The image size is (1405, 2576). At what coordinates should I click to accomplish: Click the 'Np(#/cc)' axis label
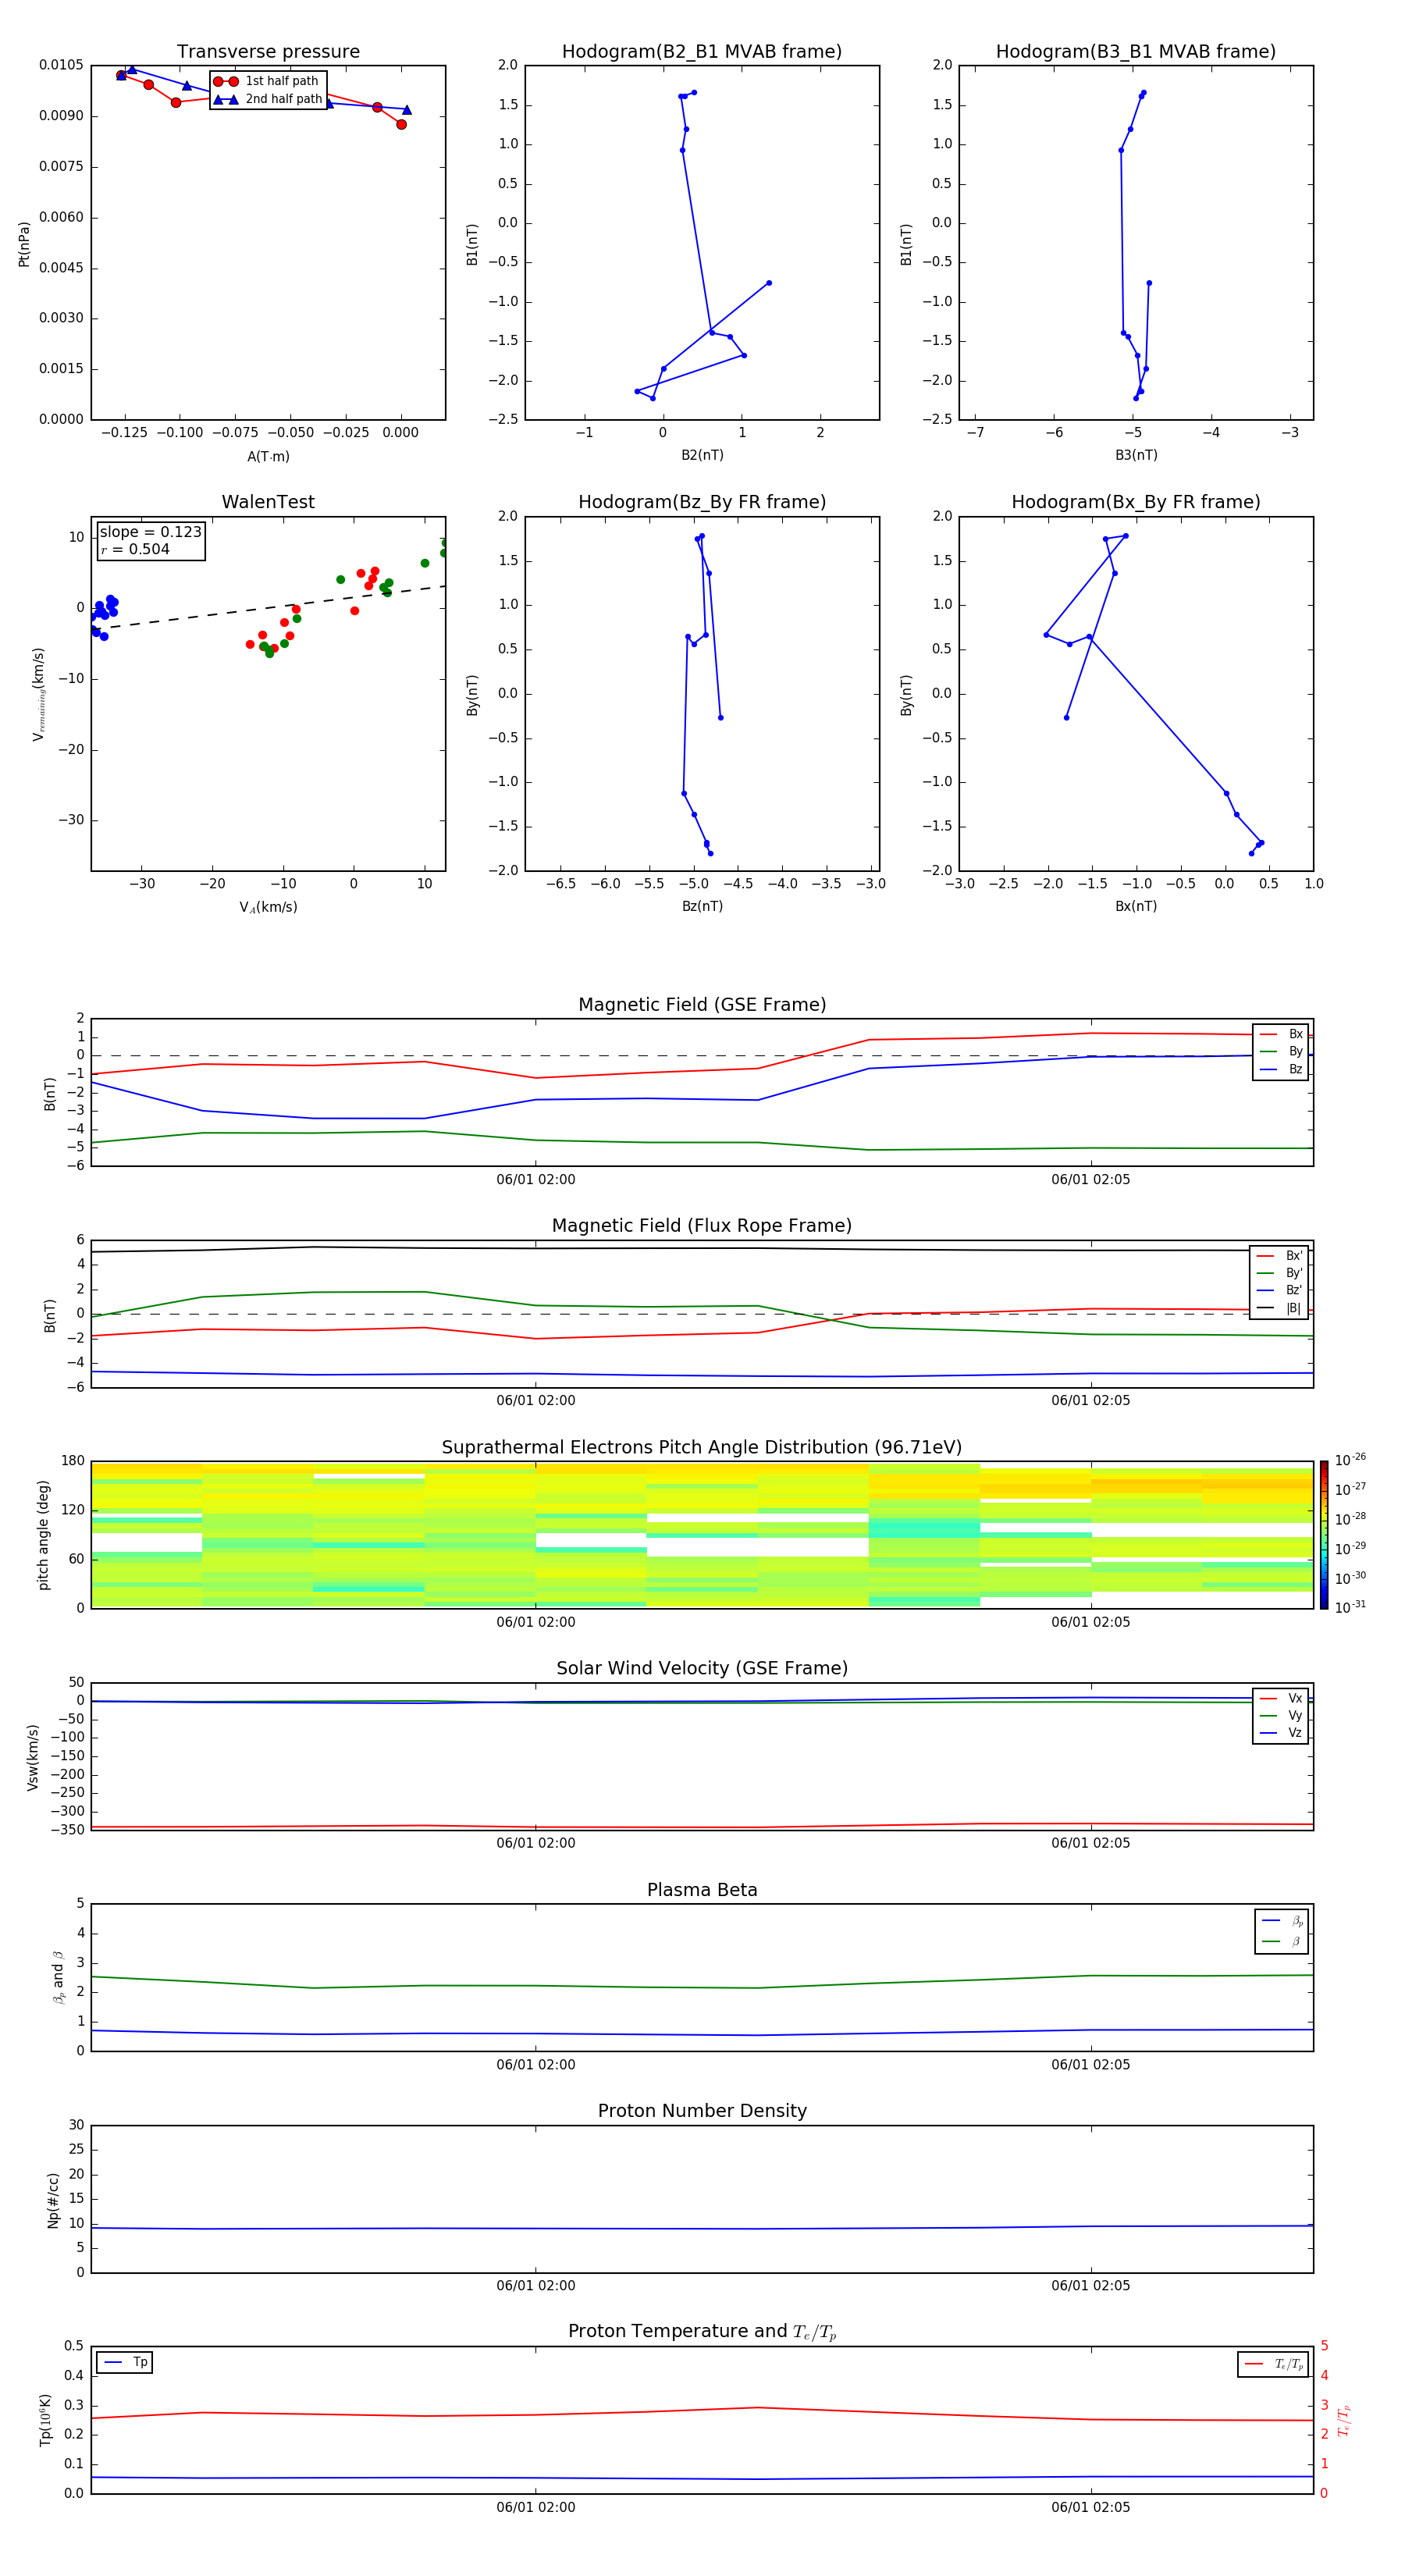pos(53,2200)
